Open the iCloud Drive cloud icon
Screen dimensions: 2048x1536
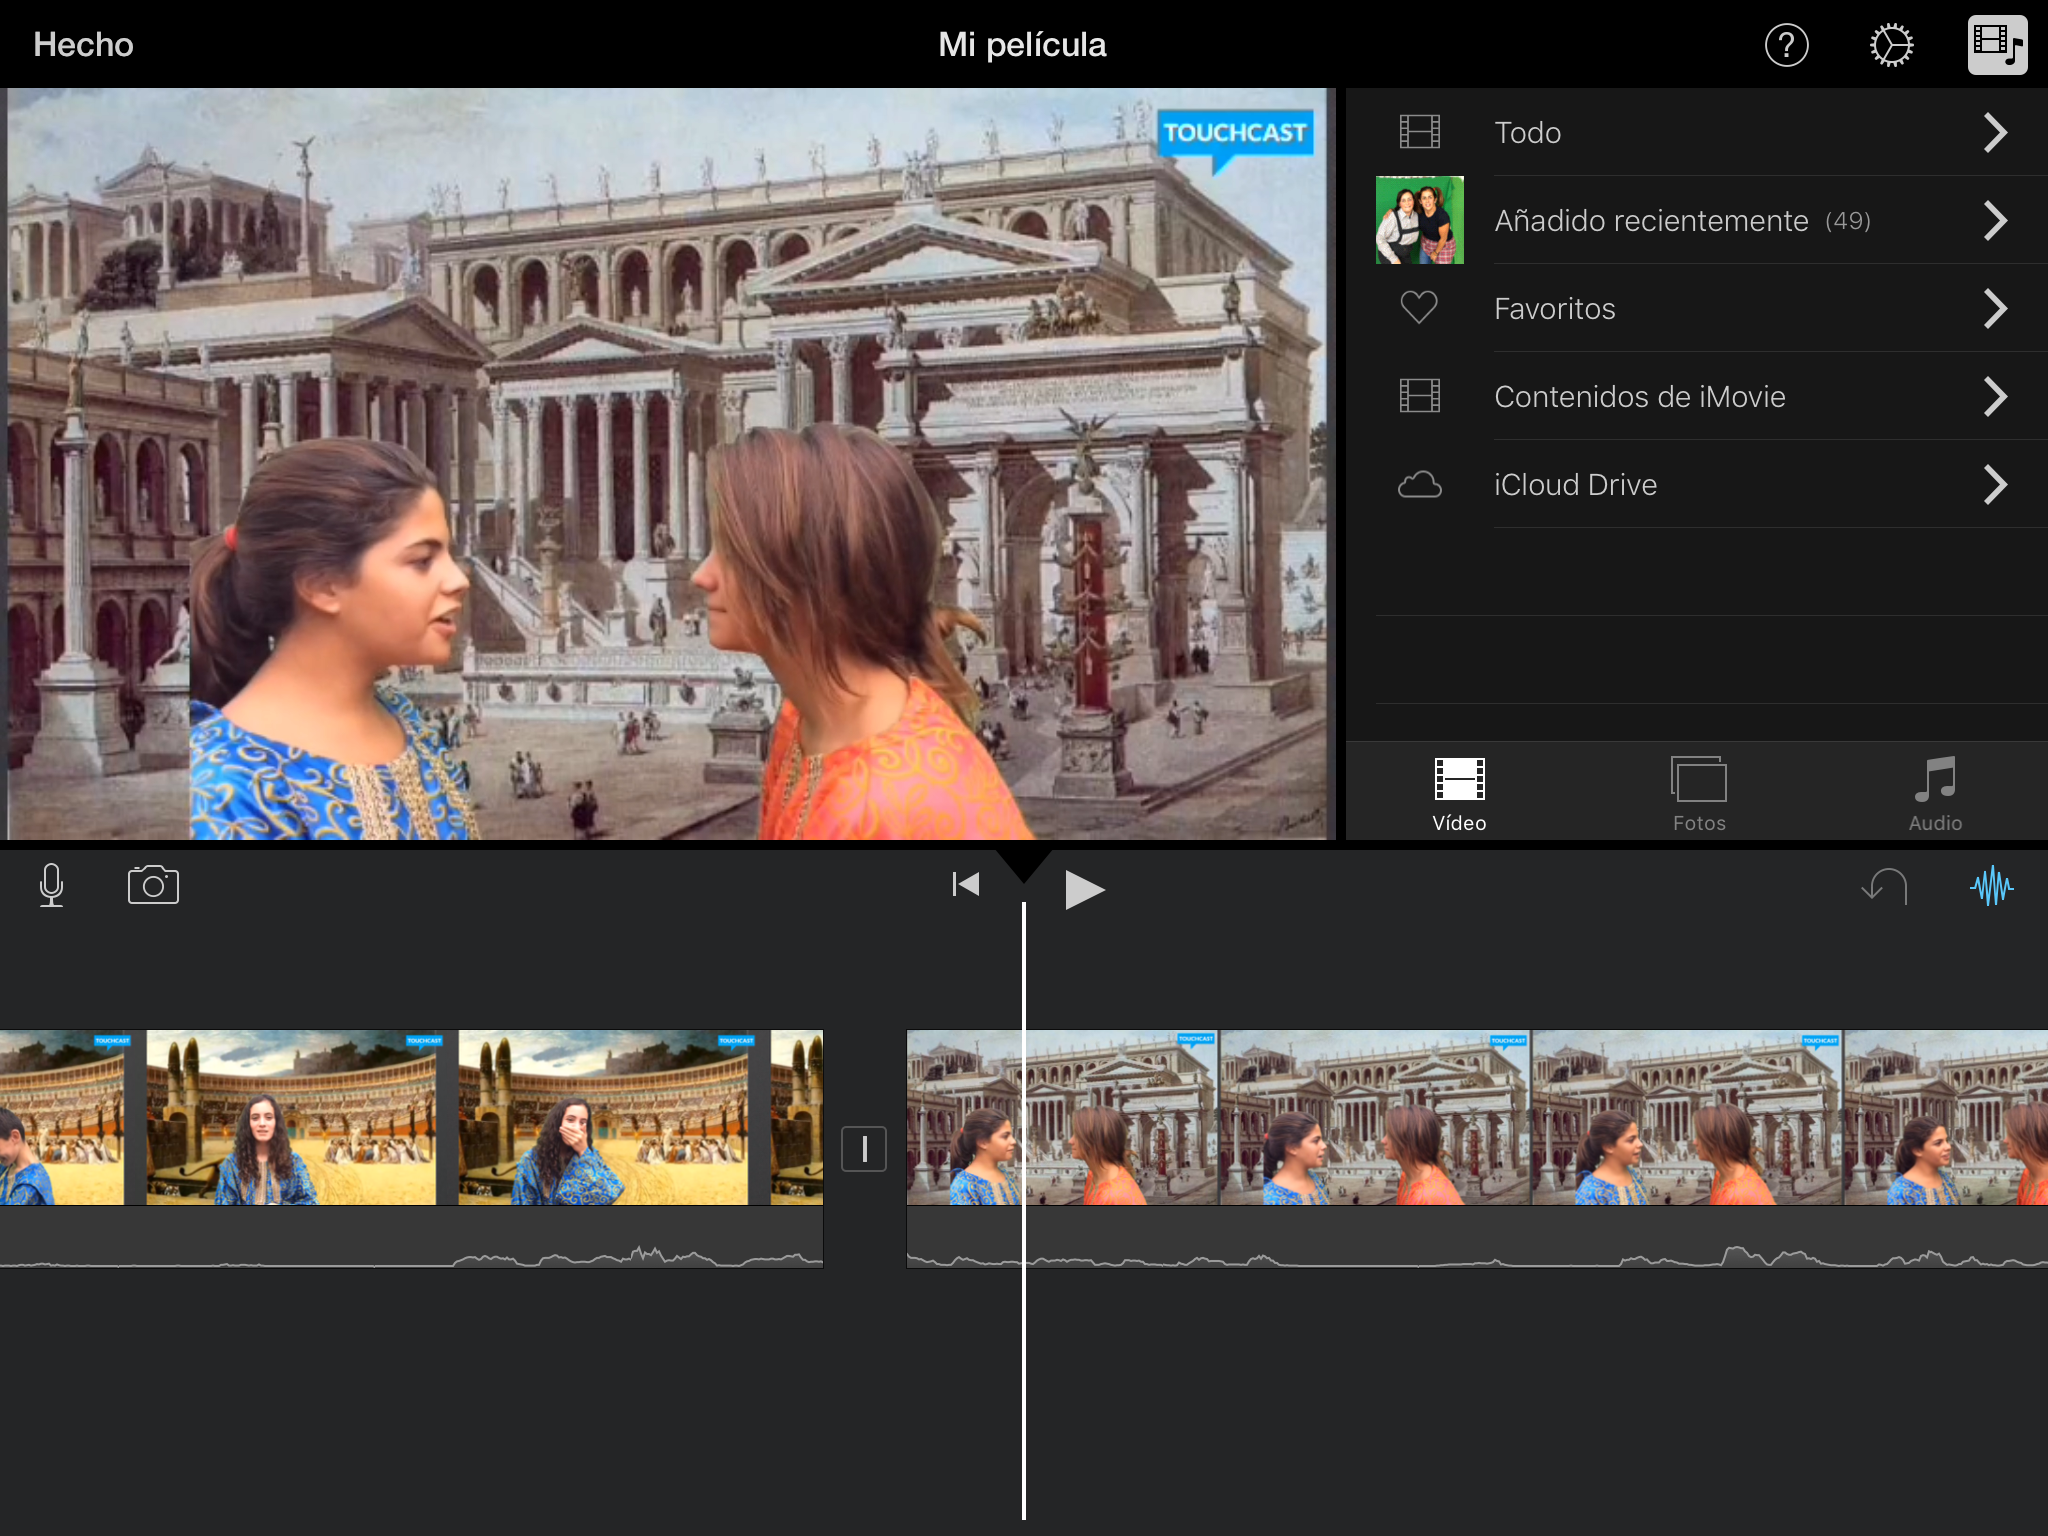pos(1419,485)
